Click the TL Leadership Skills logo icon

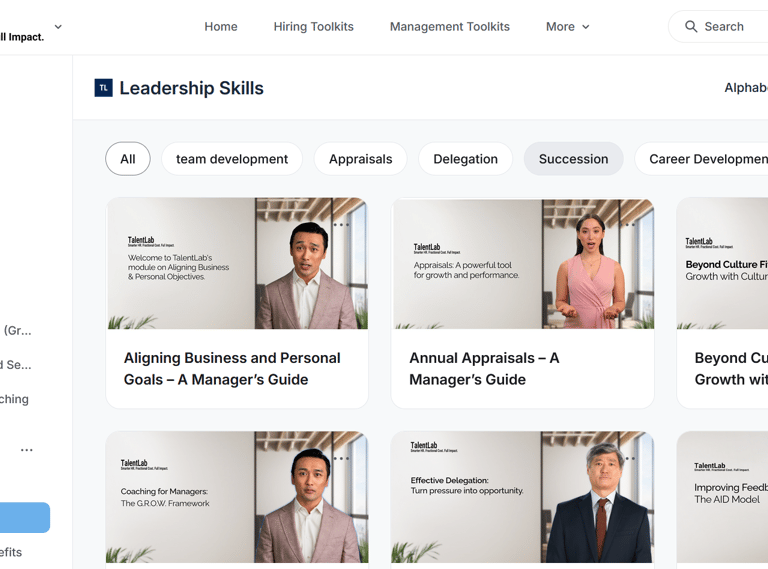pos(103,88)
